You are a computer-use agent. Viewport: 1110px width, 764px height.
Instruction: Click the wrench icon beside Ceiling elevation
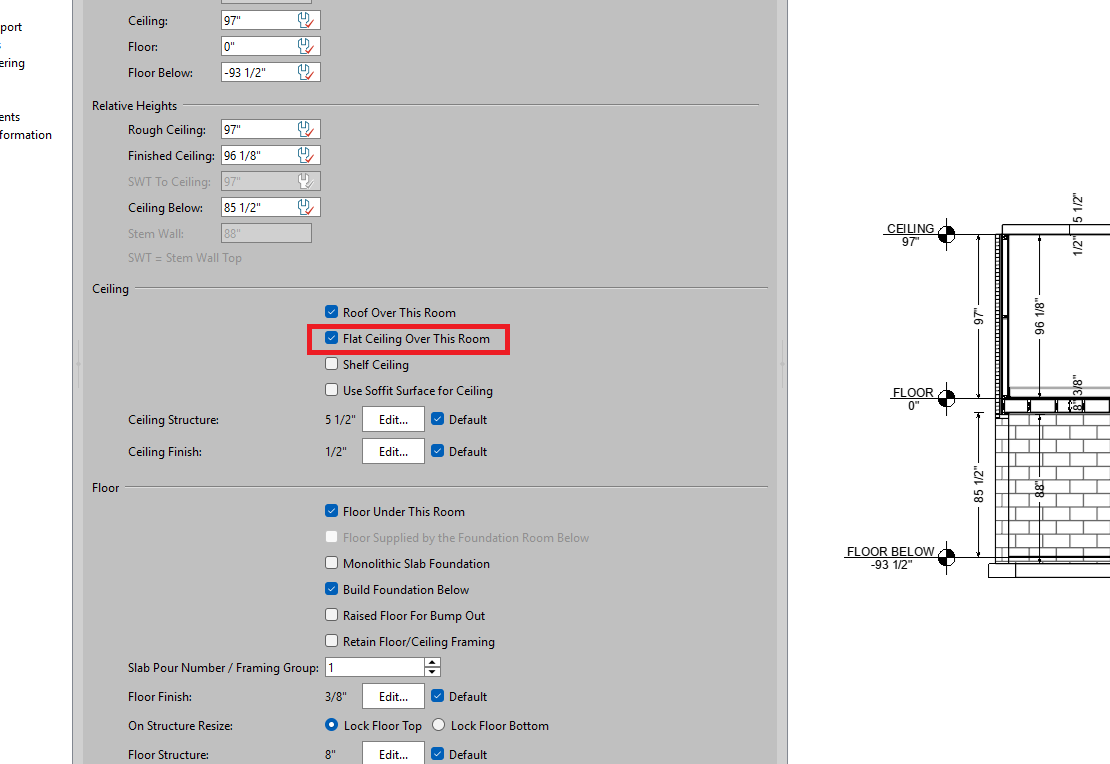pos(307,21)
